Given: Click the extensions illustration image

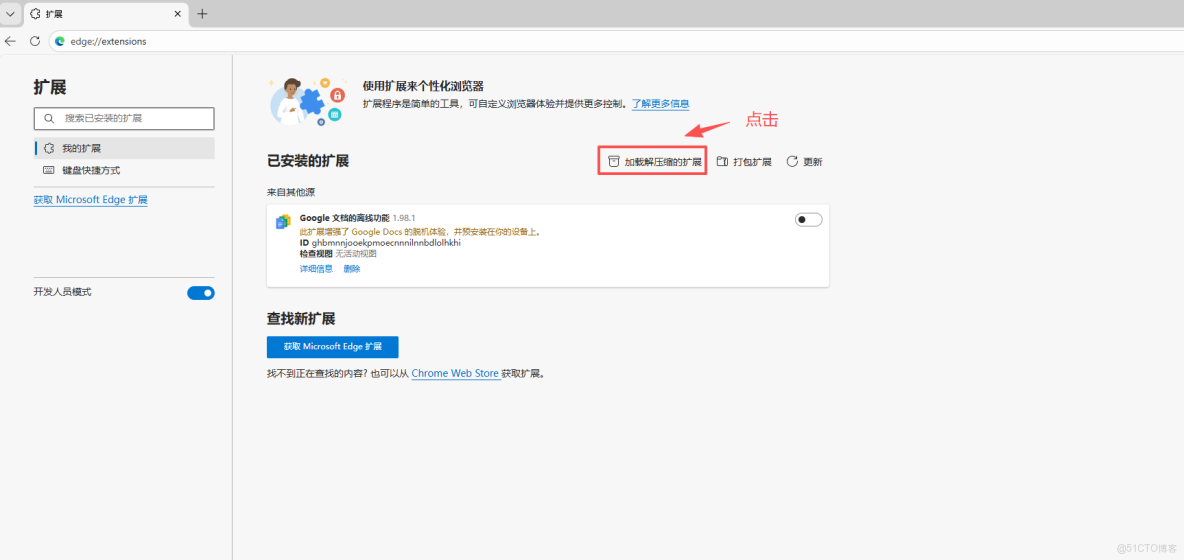Looking at the screenshot, I should (307, 100).
